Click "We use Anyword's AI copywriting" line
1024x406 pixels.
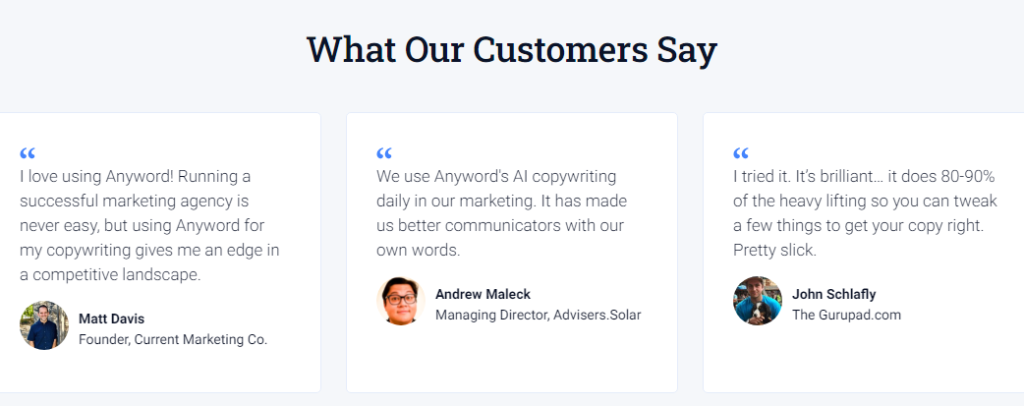[x=496, y=176]
